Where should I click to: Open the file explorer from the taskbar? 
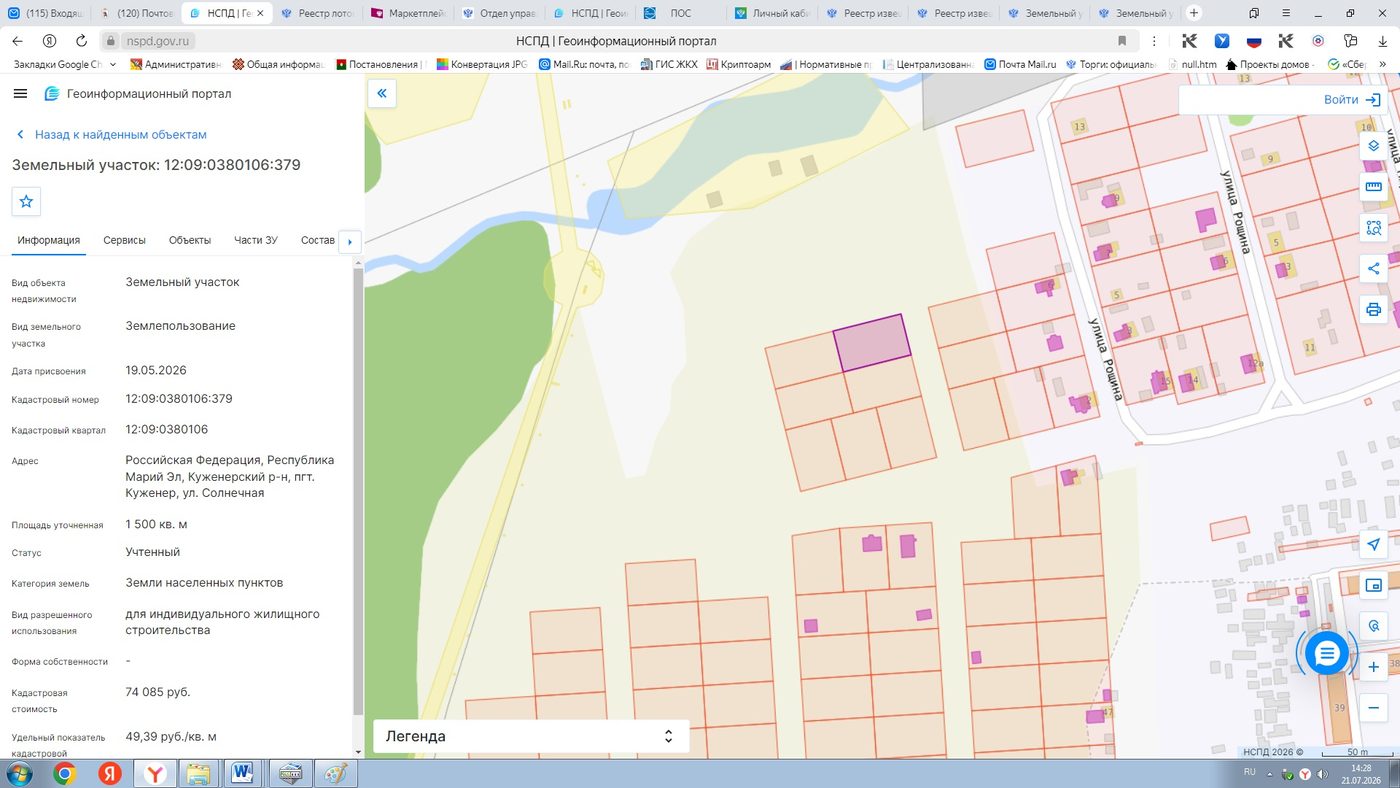tap(198, 774)
